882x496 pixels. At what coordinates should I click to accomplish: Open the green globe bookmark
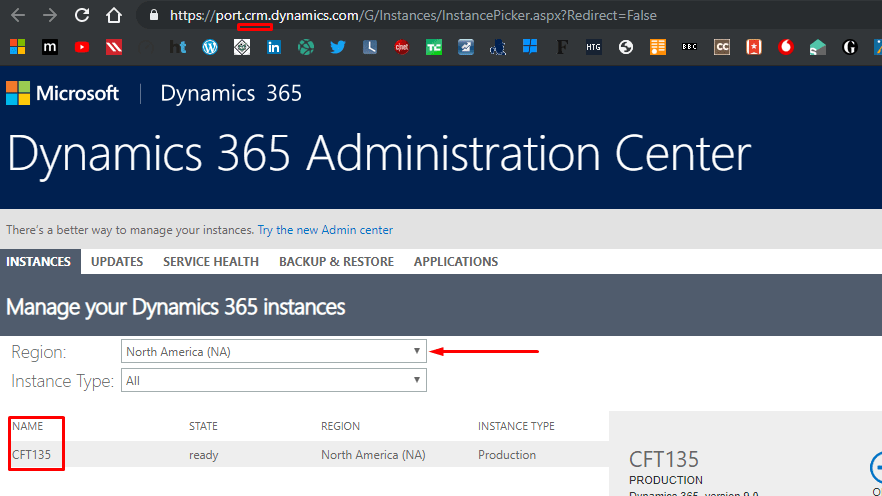pos(306,47)
